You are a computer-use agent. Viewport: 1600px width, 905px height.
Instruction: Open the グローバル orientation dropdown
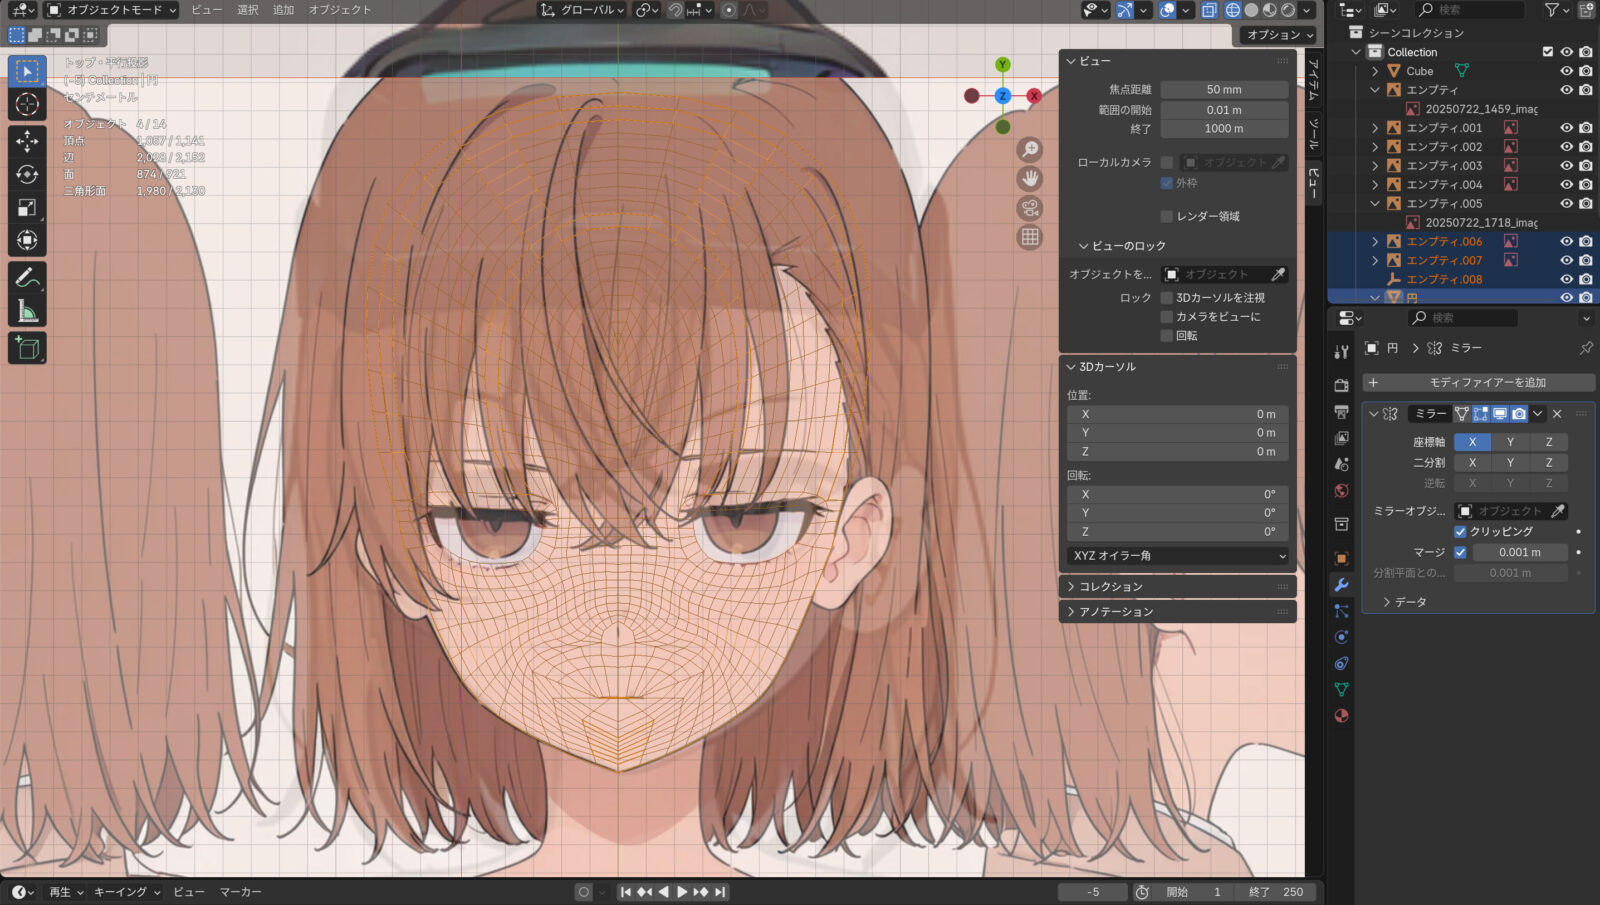[x=582, y=10]
